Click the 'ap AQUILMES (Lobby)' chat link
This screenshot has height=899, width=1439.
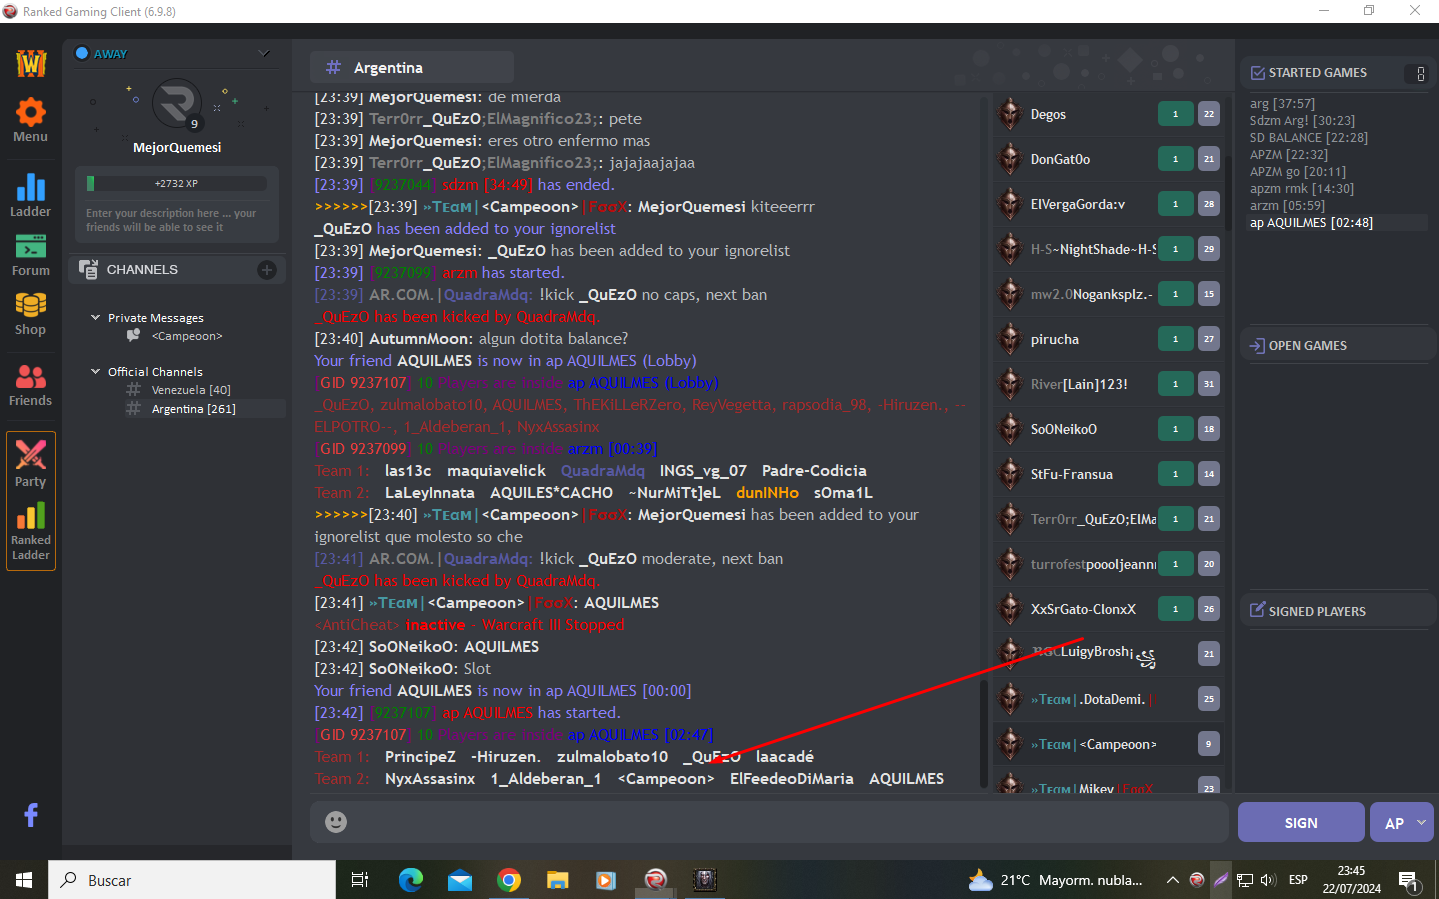pyautogui.click(x=643, y=383)
